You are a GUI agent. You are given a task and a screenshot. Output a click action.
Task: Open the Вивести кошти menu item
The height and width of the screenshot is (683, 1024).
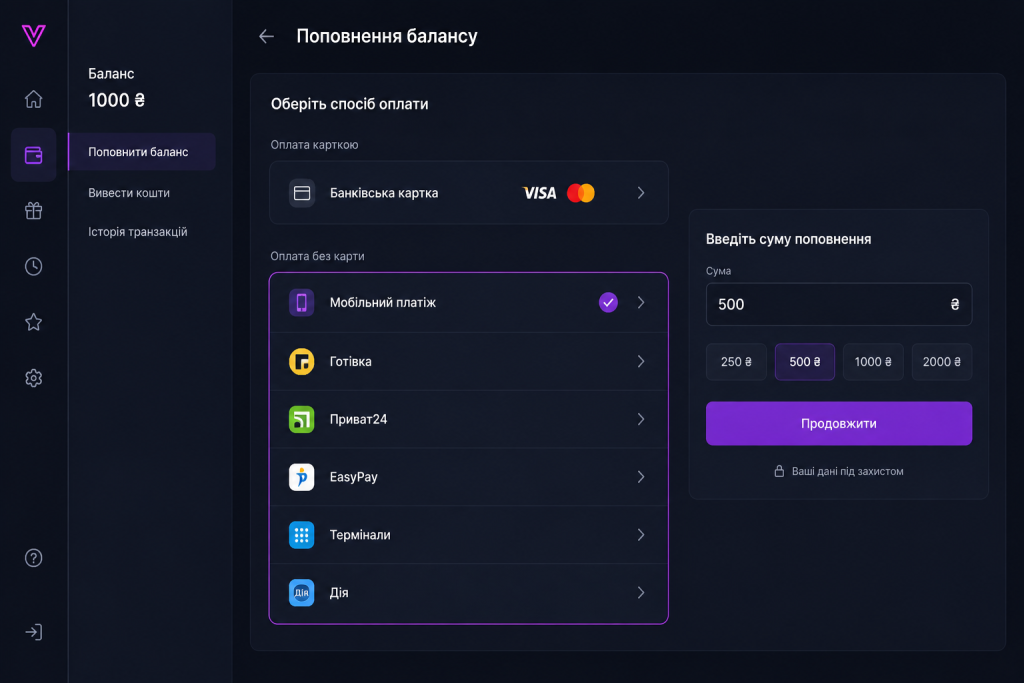click(x=129, y=193)
